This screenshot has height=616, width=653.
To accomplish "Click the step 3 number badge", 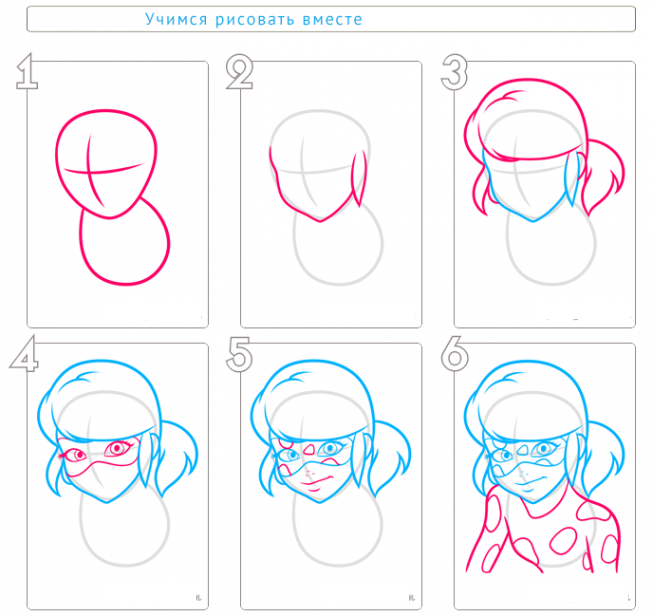I will tap(454, 72).
